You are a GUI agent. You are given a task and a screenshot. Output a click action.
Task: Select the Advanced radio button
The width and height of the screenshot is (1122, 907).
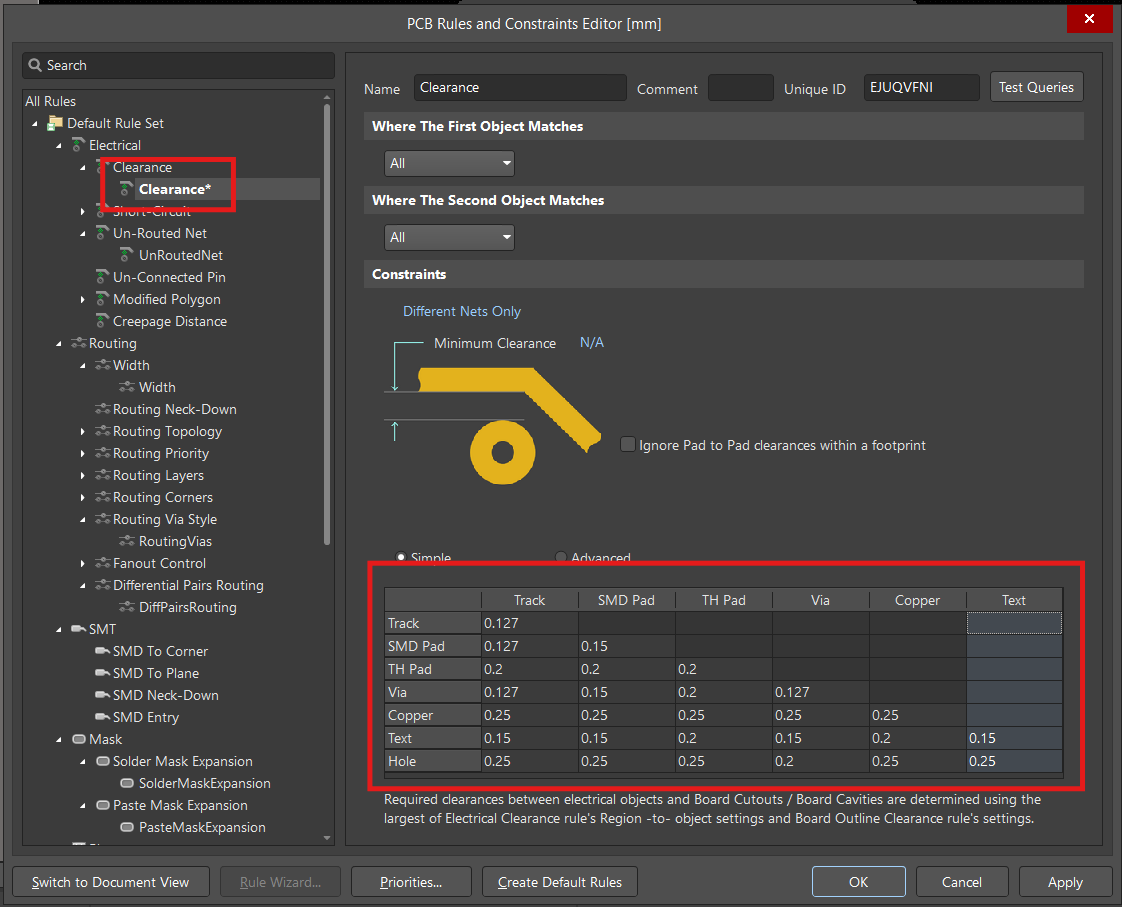[x=561, y=557]
